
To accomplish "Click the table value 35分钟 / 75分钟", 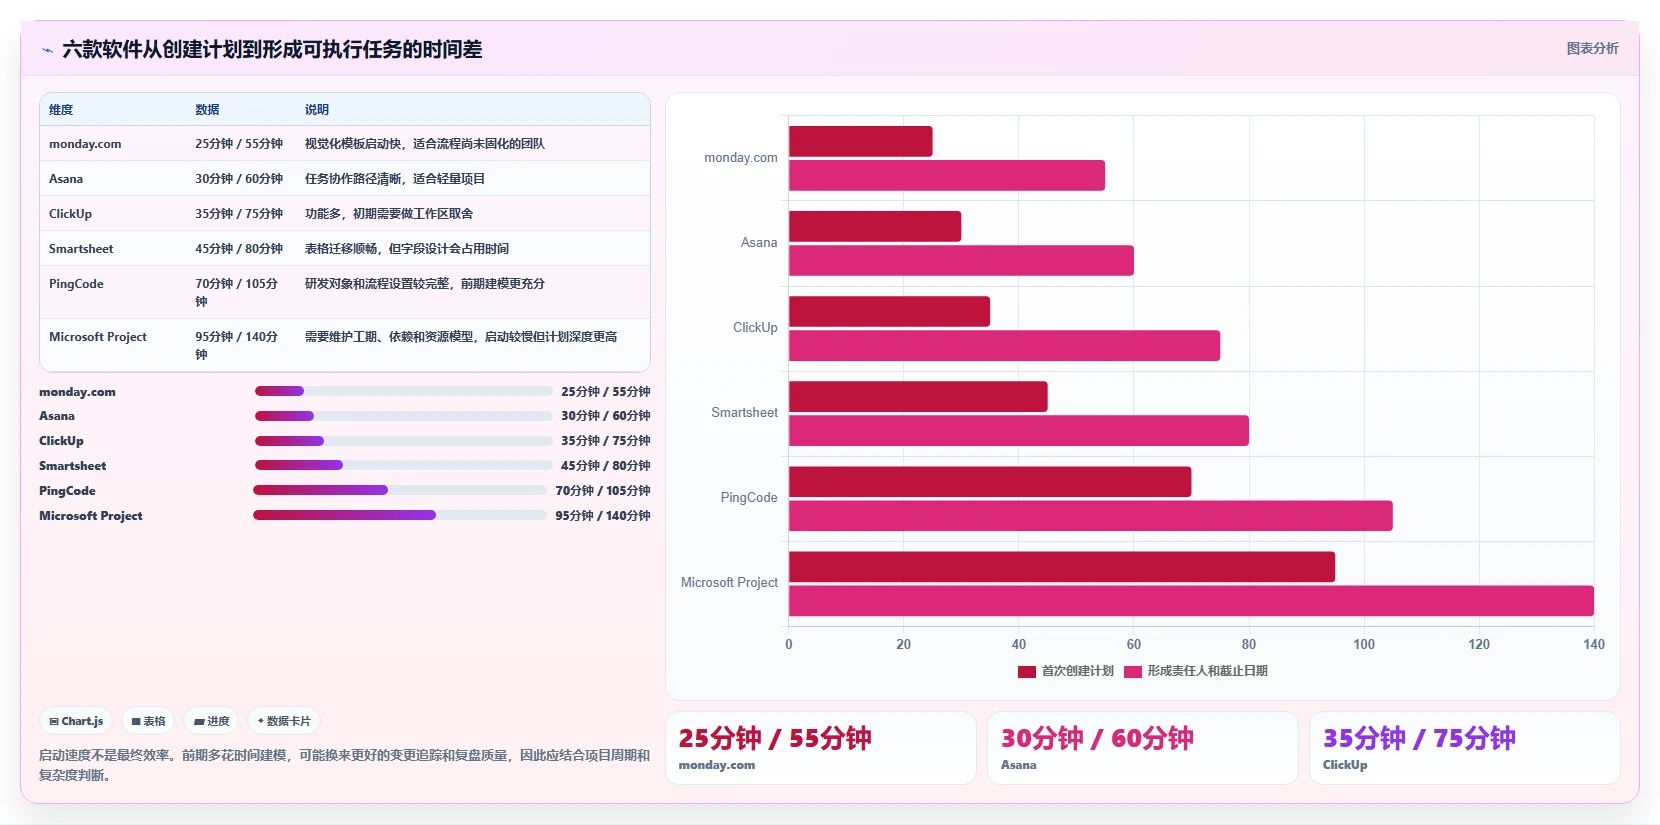I will [x=239, y=214].
